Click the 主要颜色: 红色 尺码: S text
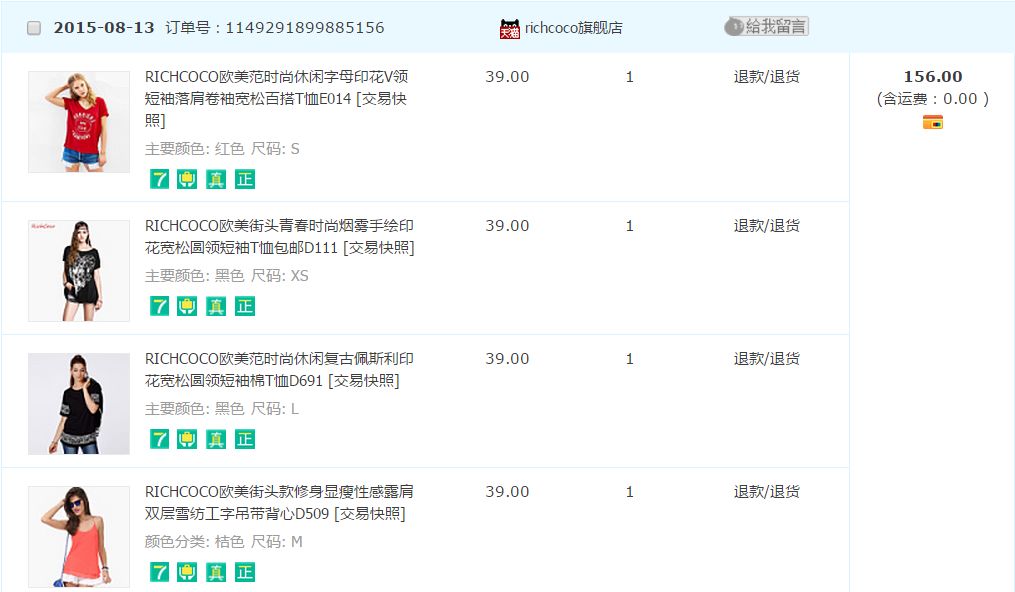Image resolution: width=1015 pixels, height=592 pixels. pos(222,149)
